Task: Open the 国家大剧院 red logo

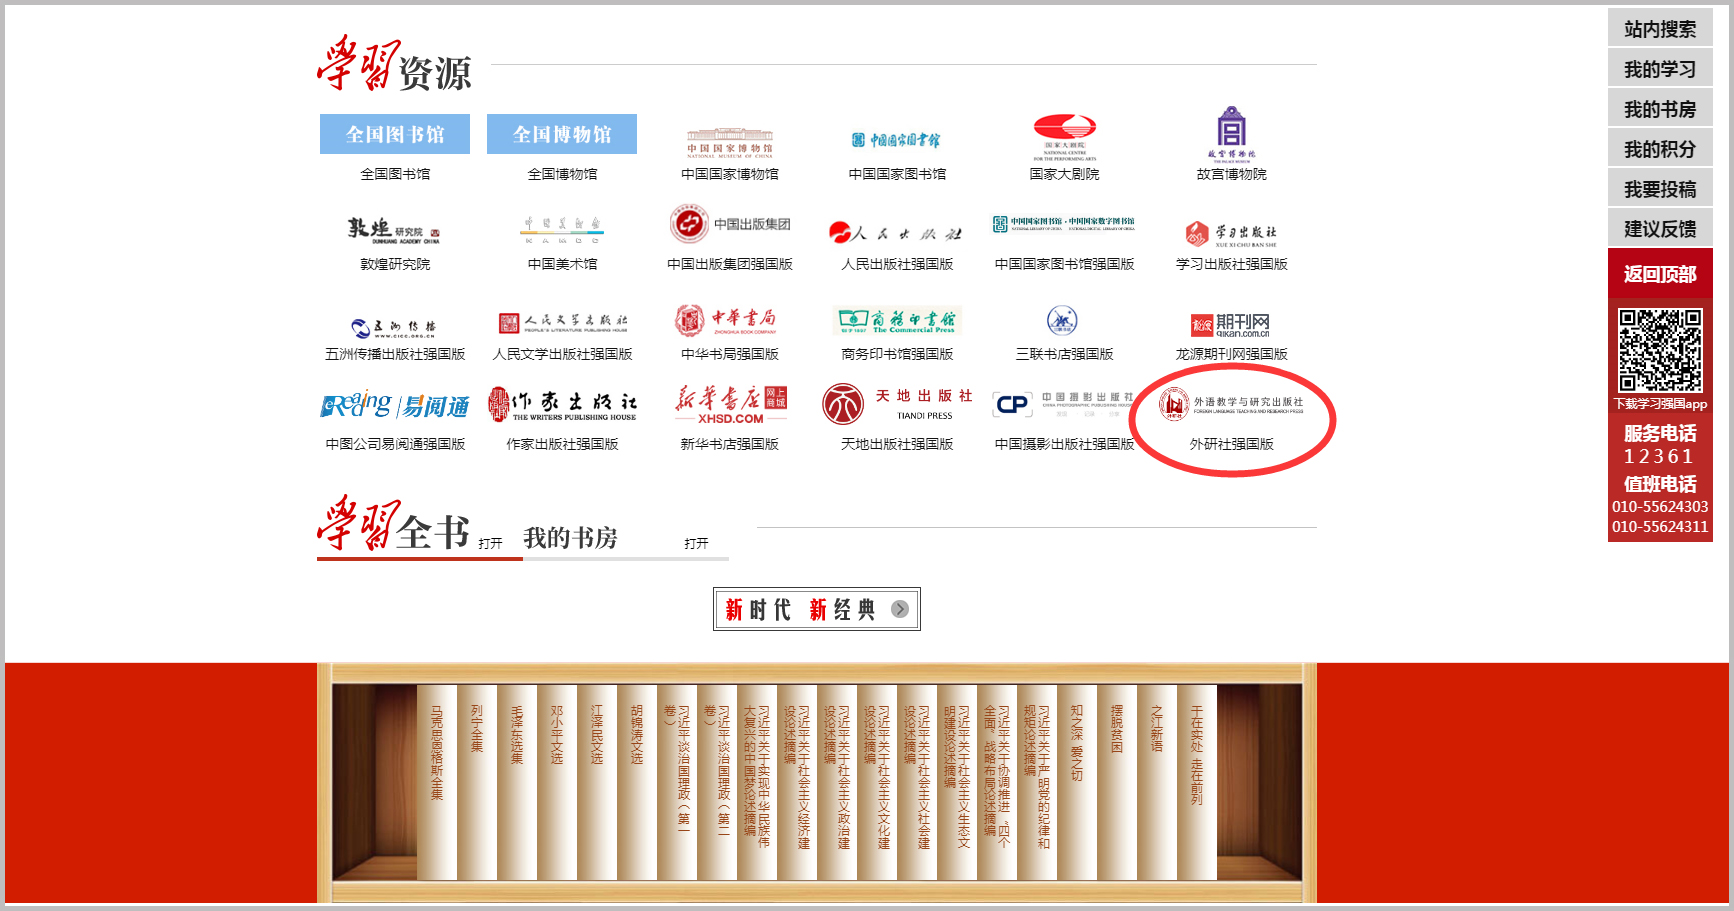Action: point(1064,137)
